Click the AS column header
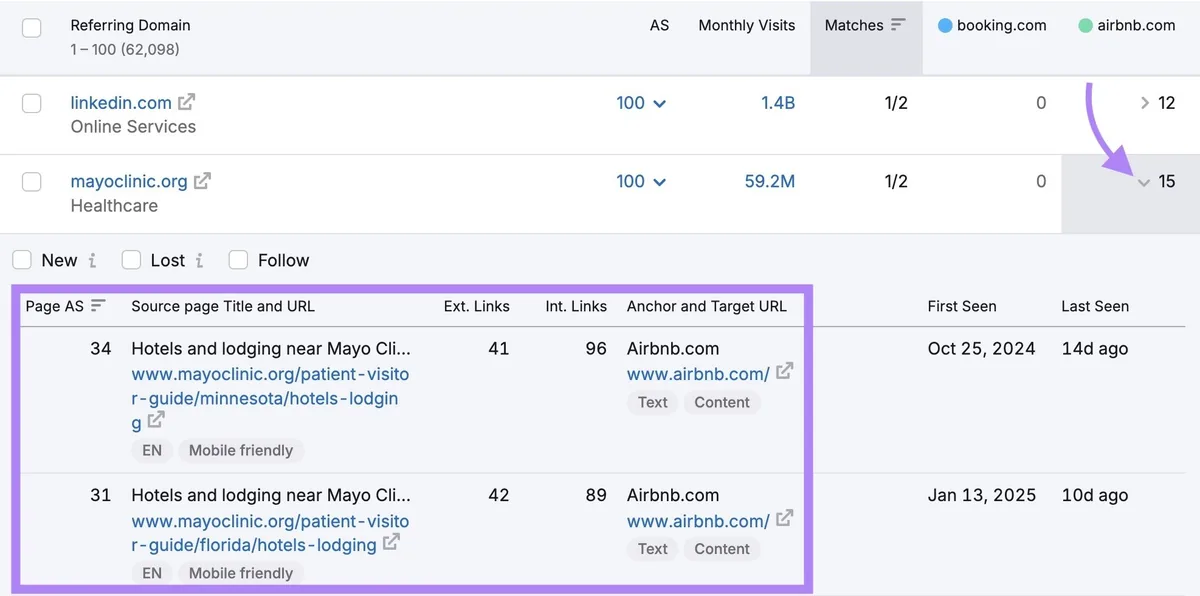1200x596 pixels. [659, 25]
